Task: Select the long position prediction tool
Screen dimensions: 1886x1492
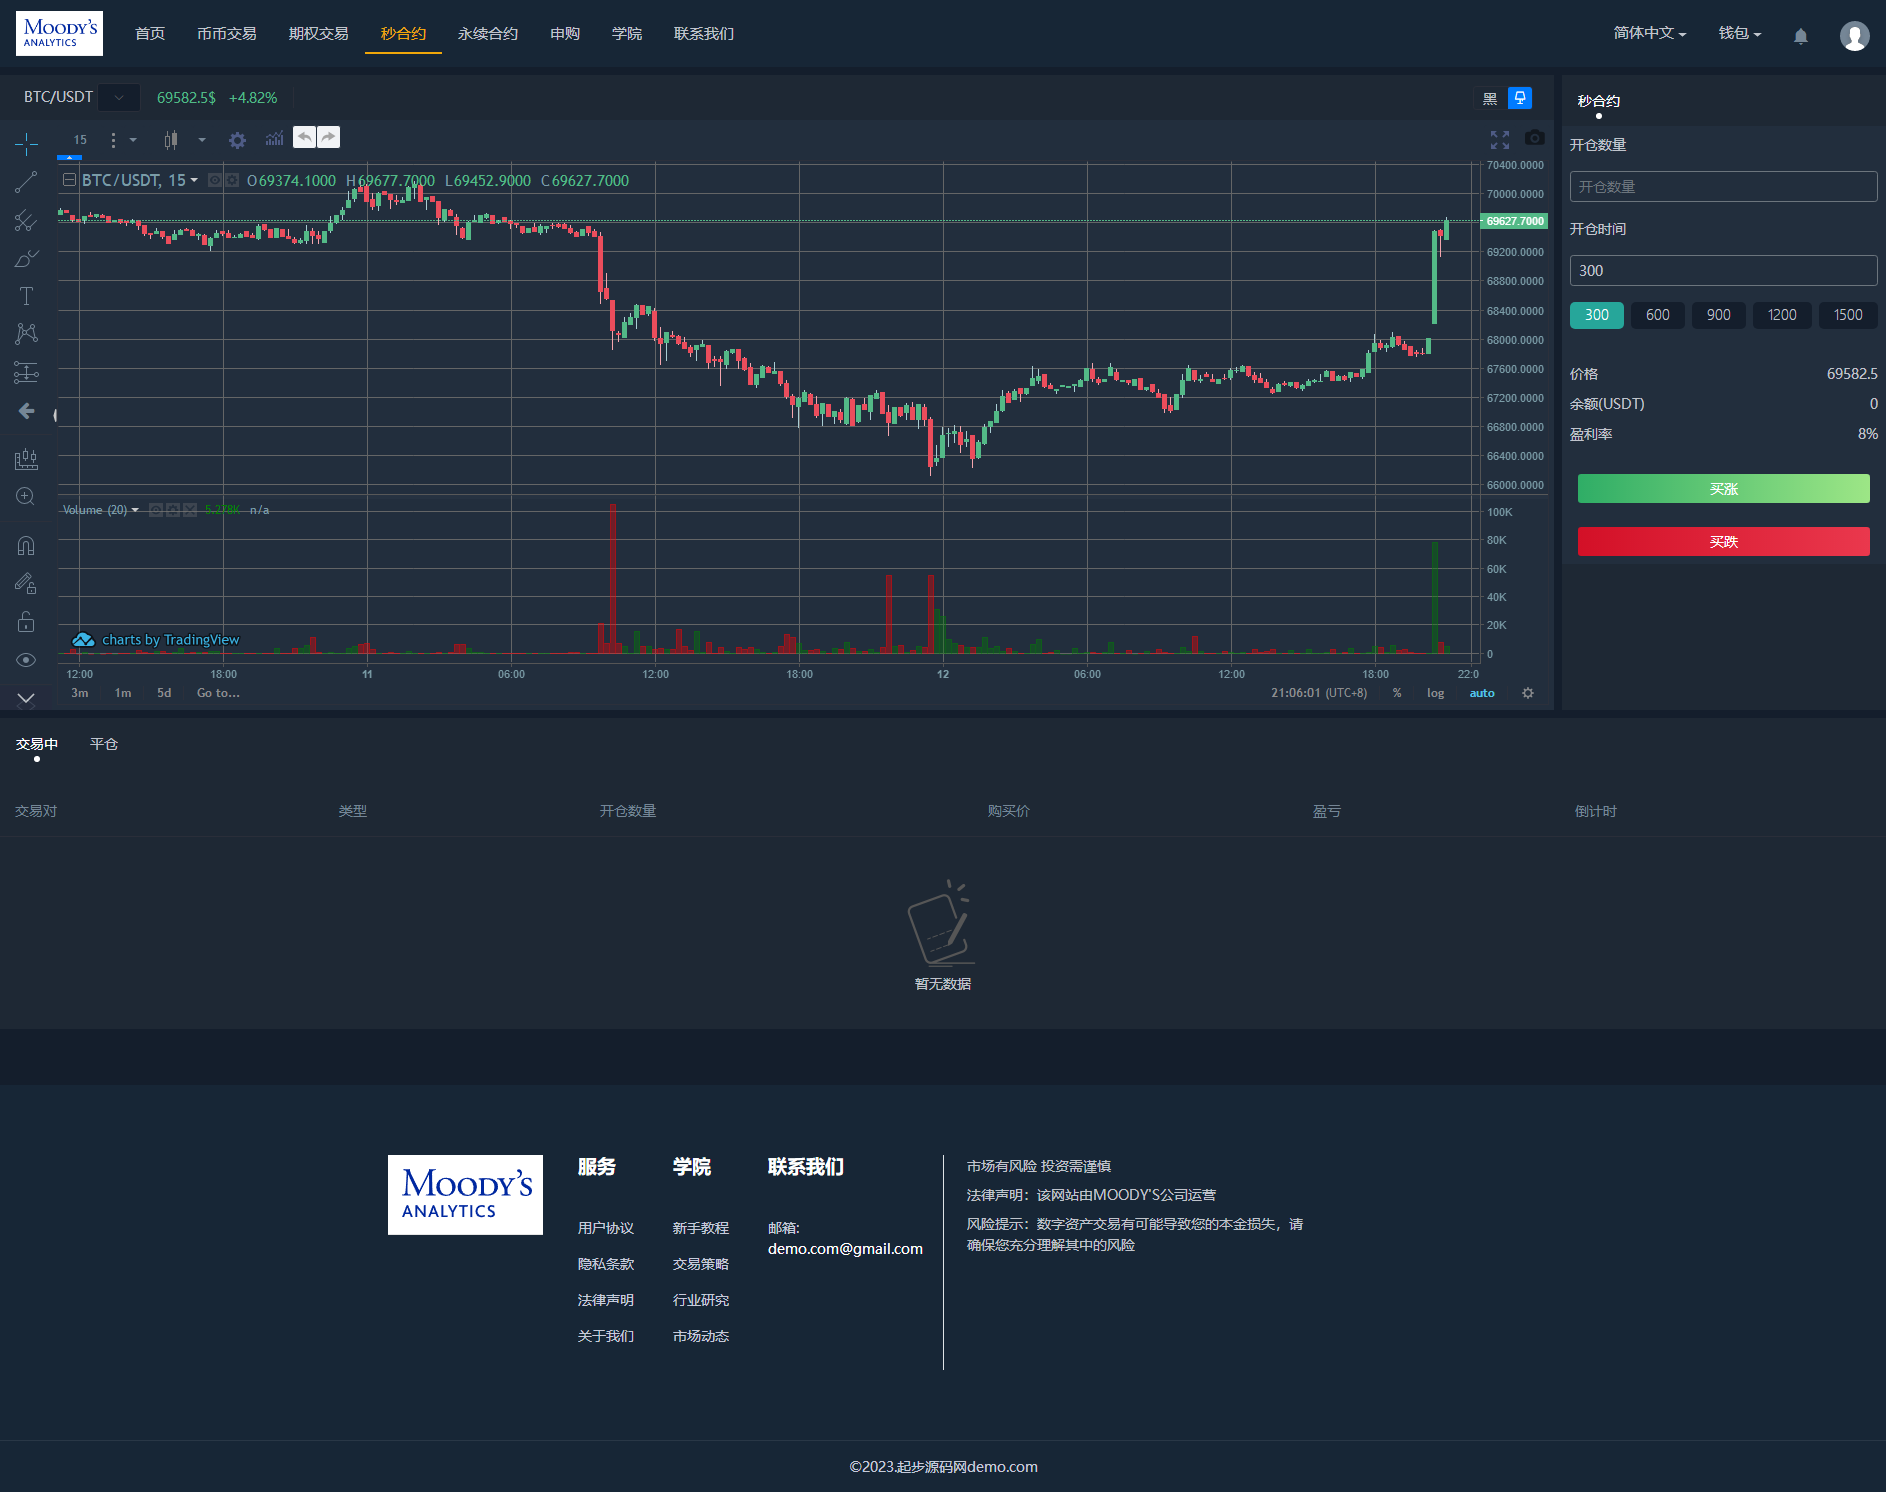Action: (26, 372)
